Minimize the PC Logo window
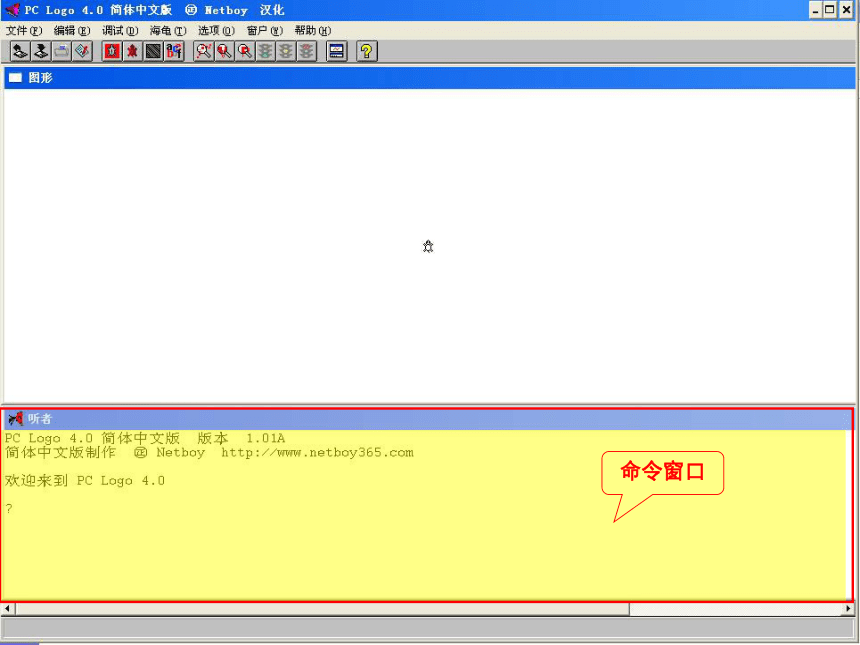Screen dimensions: 860x645 tap(816, 10)
